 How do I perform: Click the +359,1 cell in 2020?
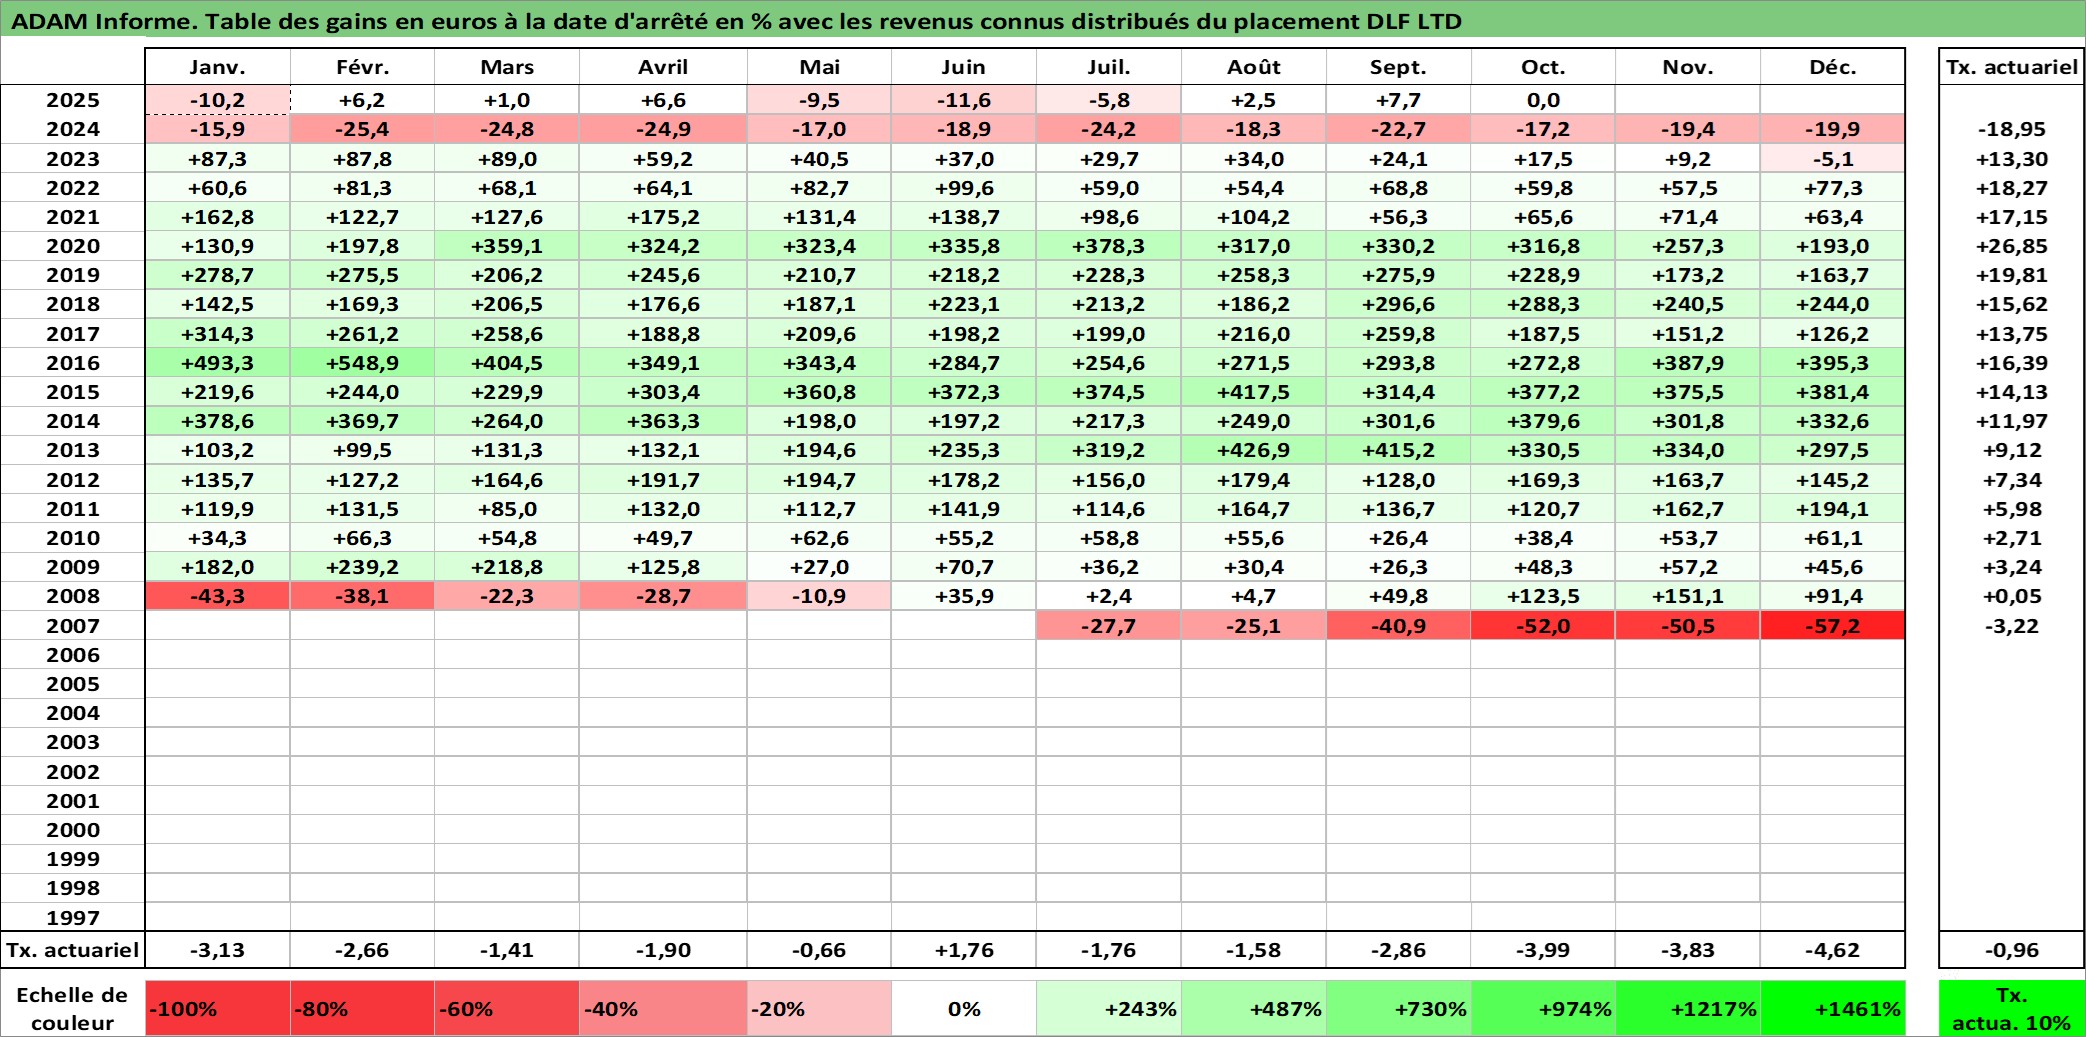point(507,246)
